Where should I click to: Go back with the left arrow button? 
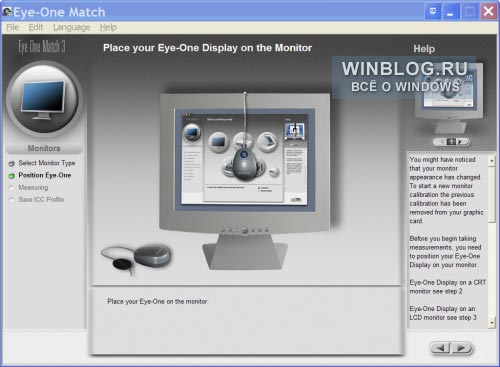(440, 348)
